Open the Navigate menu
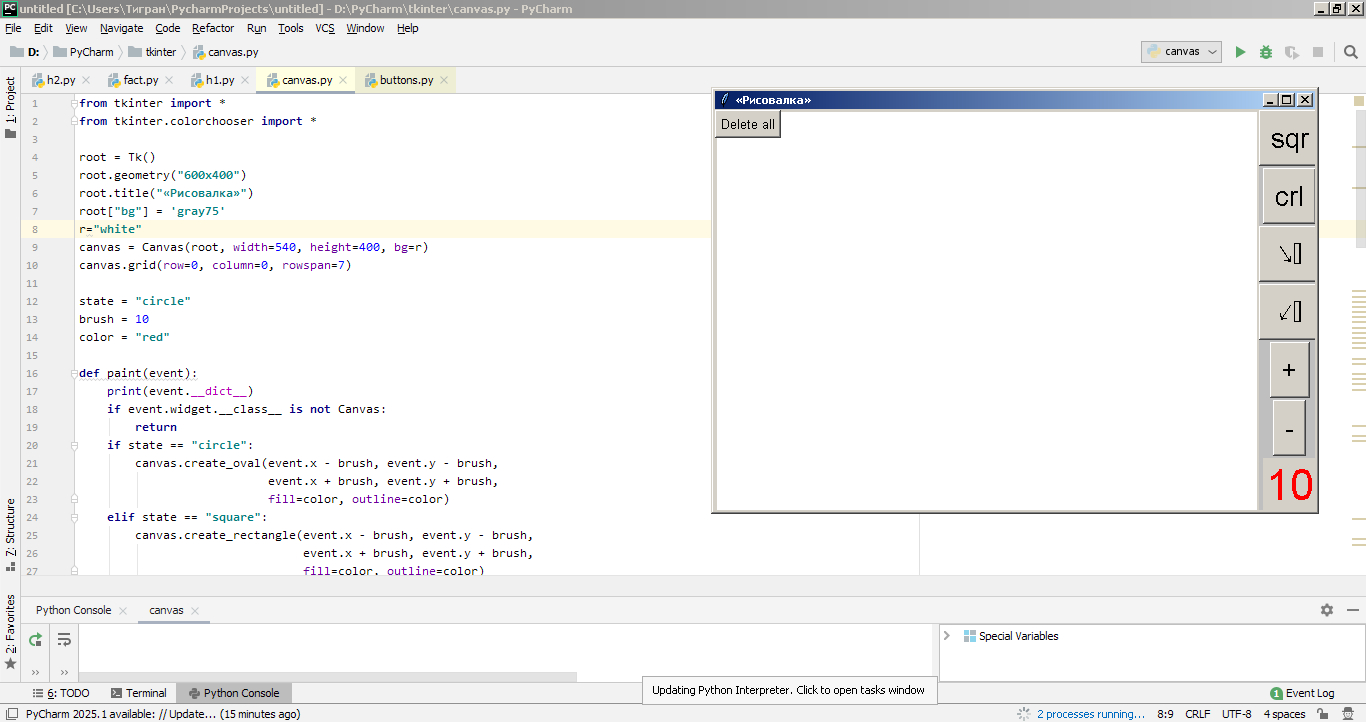1366x722 pixels. [x=121, y=28]
